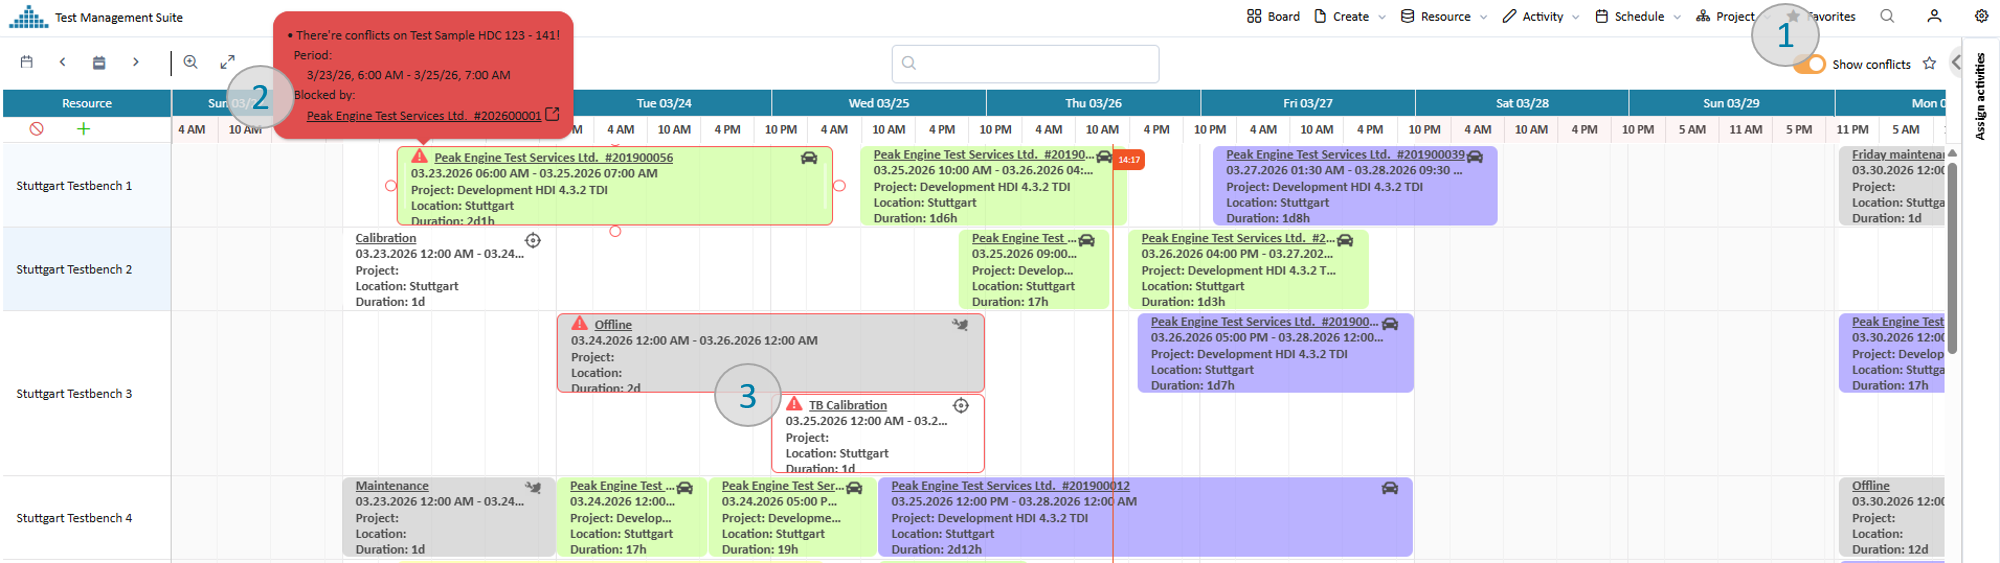Open the Friday maintenance activity
This screenshot has width=2000, height=563.
pos(1898,155)
